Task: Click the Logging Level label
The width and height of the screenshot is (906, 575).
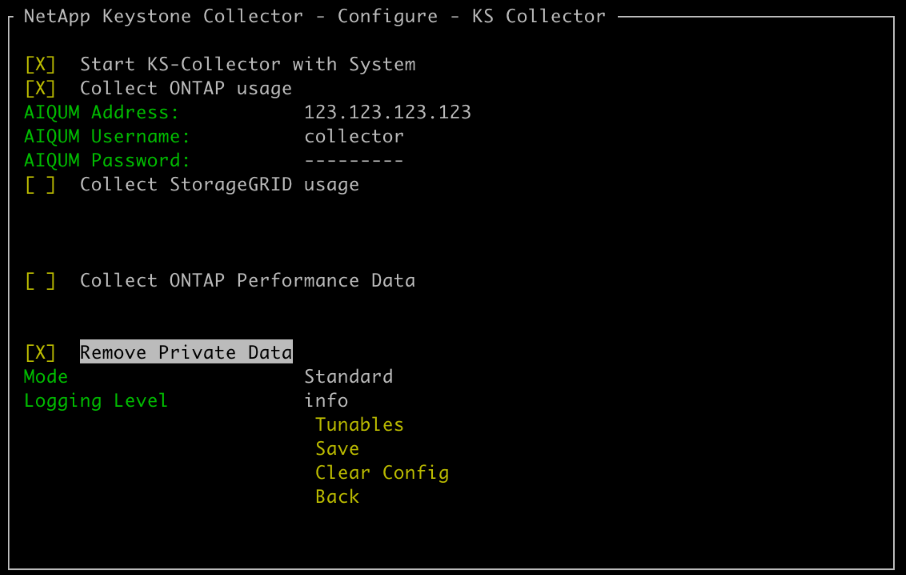Action: 96,401
